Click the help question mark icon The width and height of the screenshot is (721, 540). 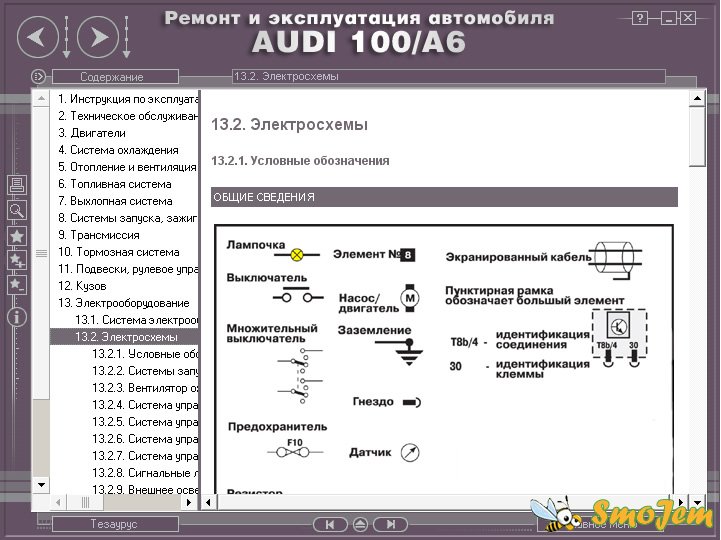click(x=640, y=18)
